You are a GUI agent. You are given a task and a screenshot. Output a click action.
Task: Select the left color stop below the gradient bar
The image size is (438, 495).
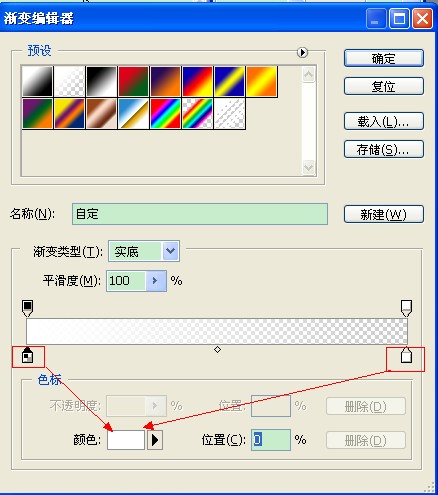[27, 355]
